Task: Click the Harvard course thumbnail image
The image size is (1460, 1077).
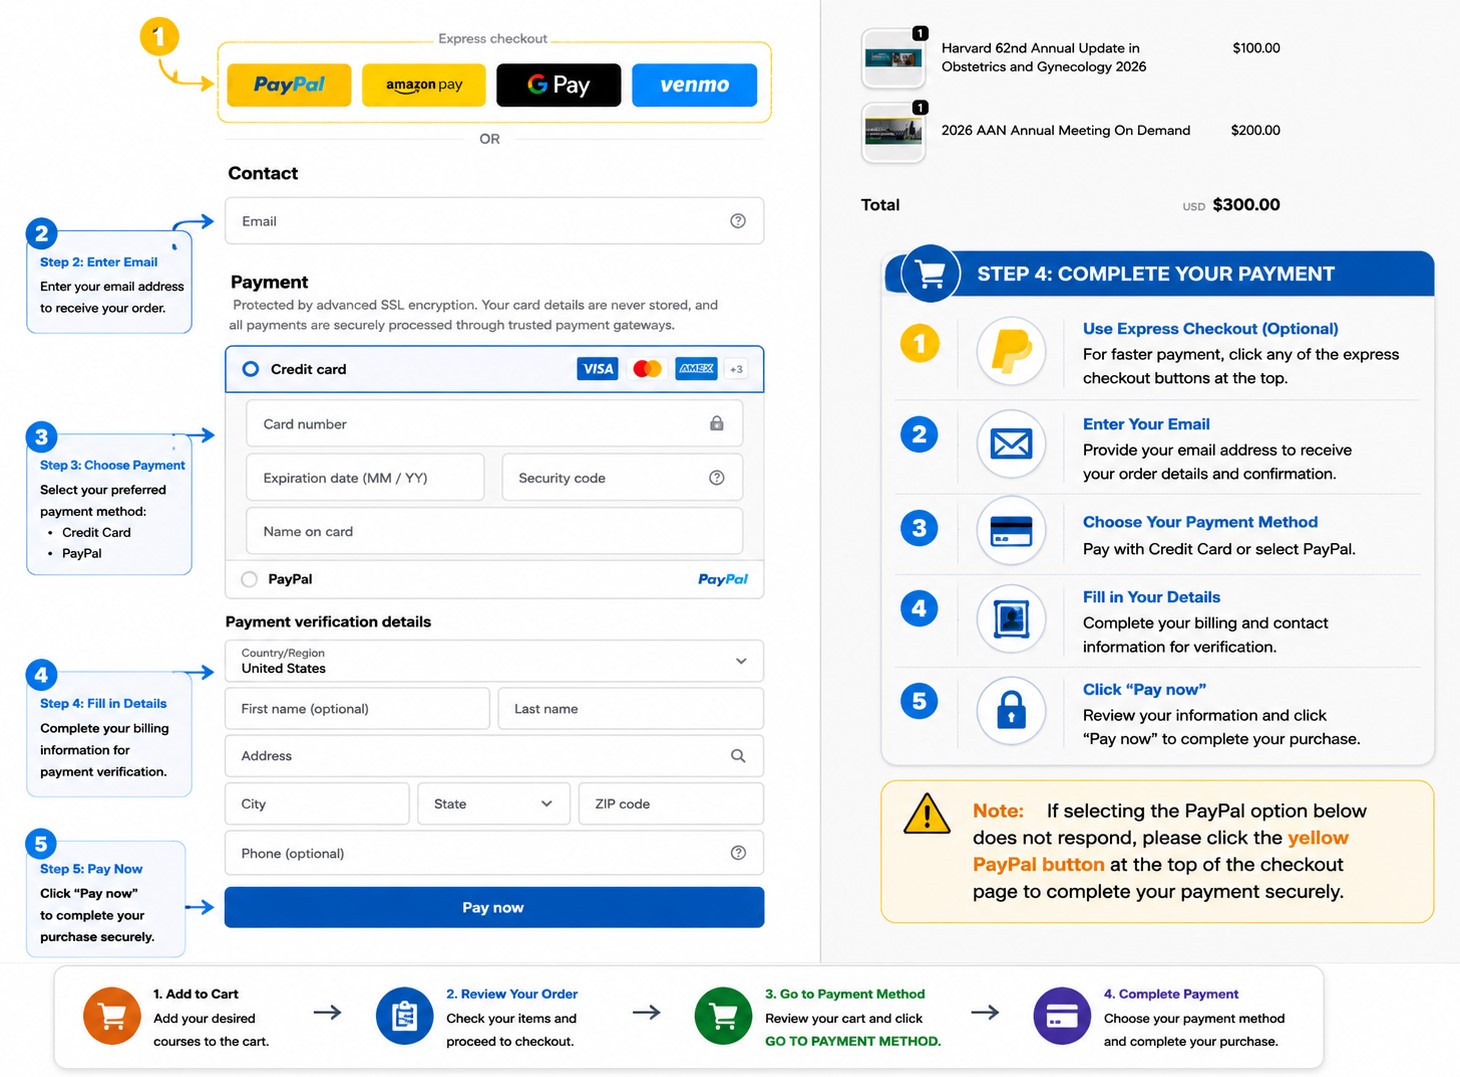Action: tap(893, 59)
